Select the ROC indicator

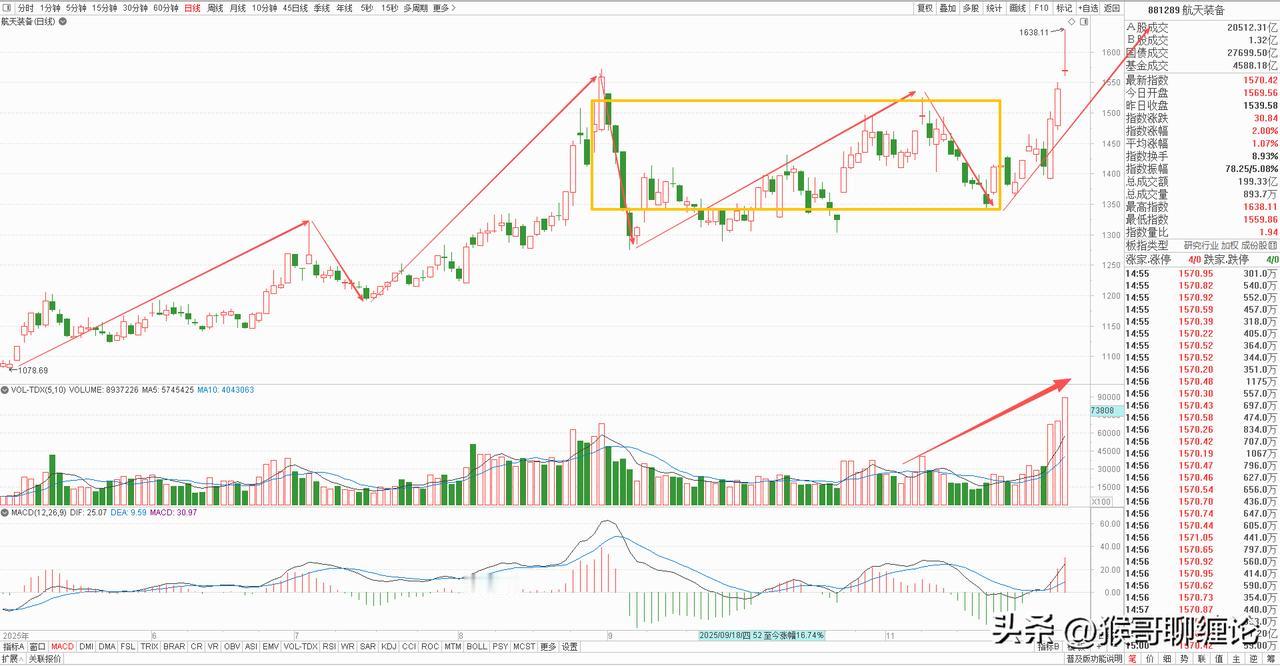[430, 647]
